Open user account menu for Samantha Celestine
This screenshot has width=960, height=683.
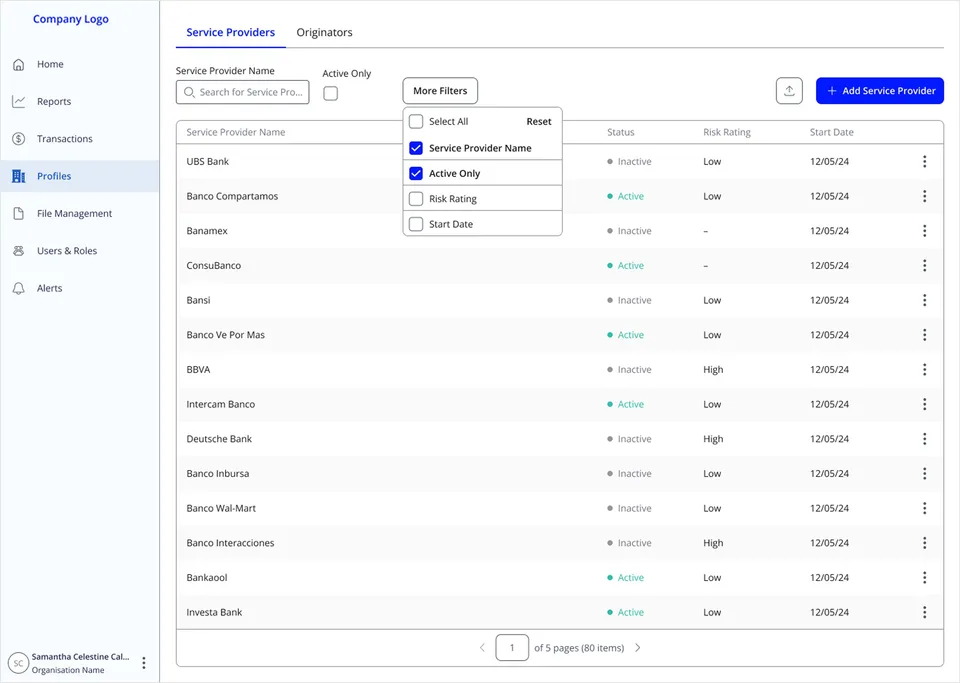point(144,663)
